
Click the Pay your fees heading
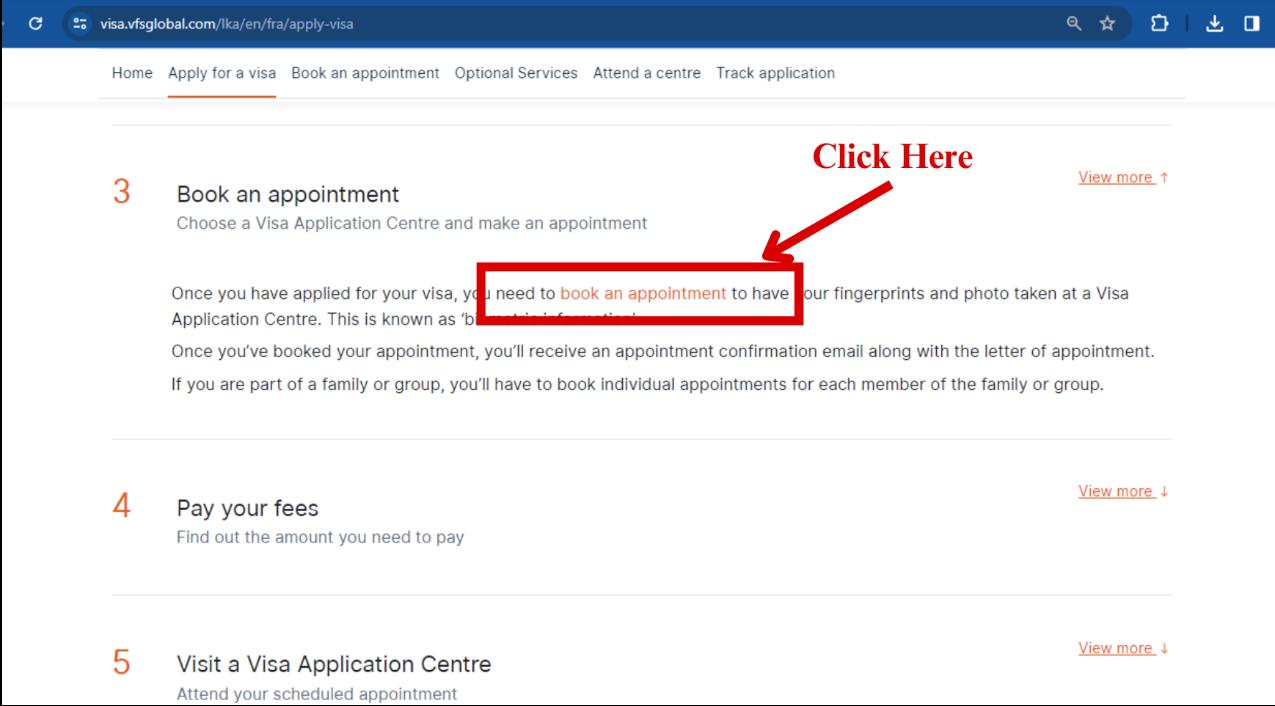(x=247, y=509)
